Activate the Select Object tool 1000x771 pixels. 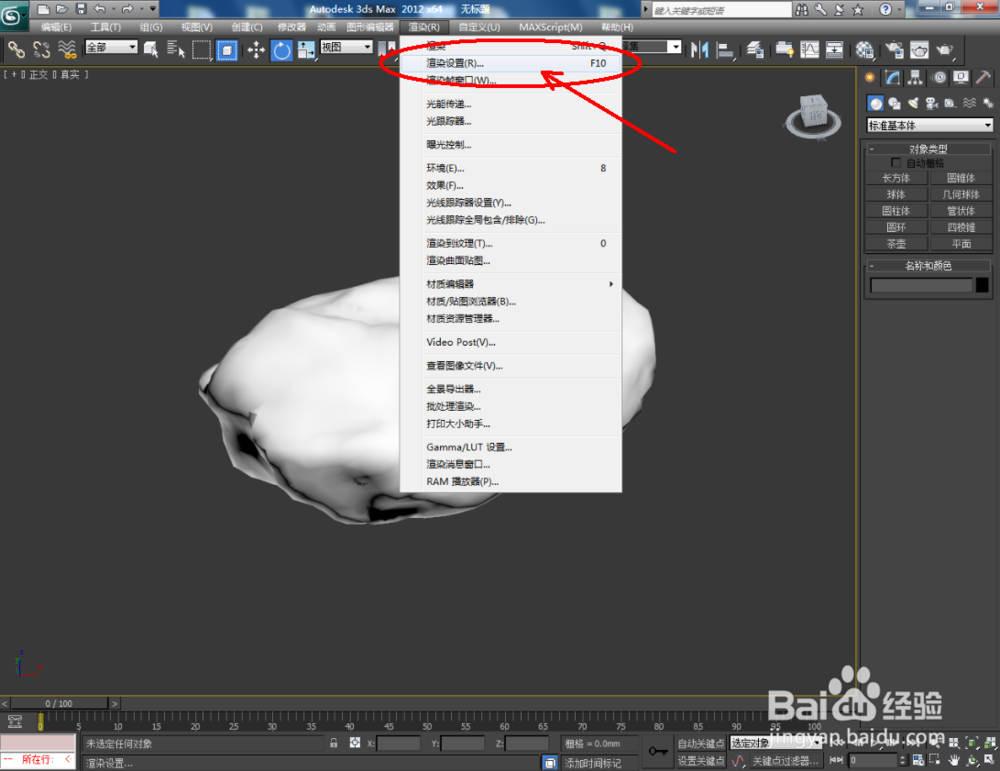(x=151, y=49)
